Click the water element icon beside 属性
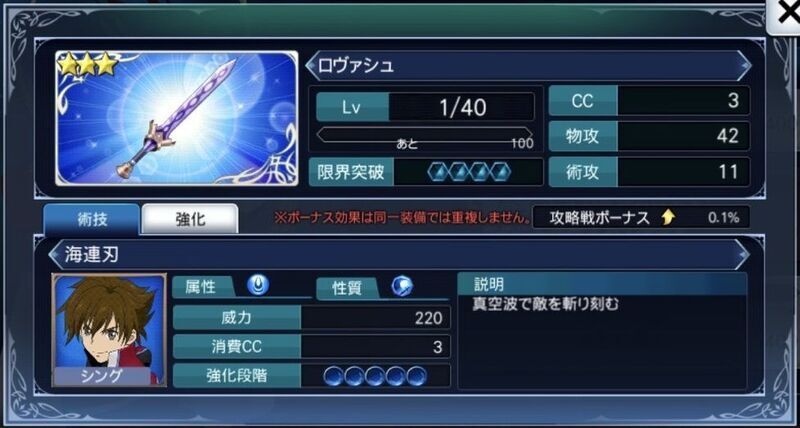Viewport: 800px width, 428px height. (258, 285)
